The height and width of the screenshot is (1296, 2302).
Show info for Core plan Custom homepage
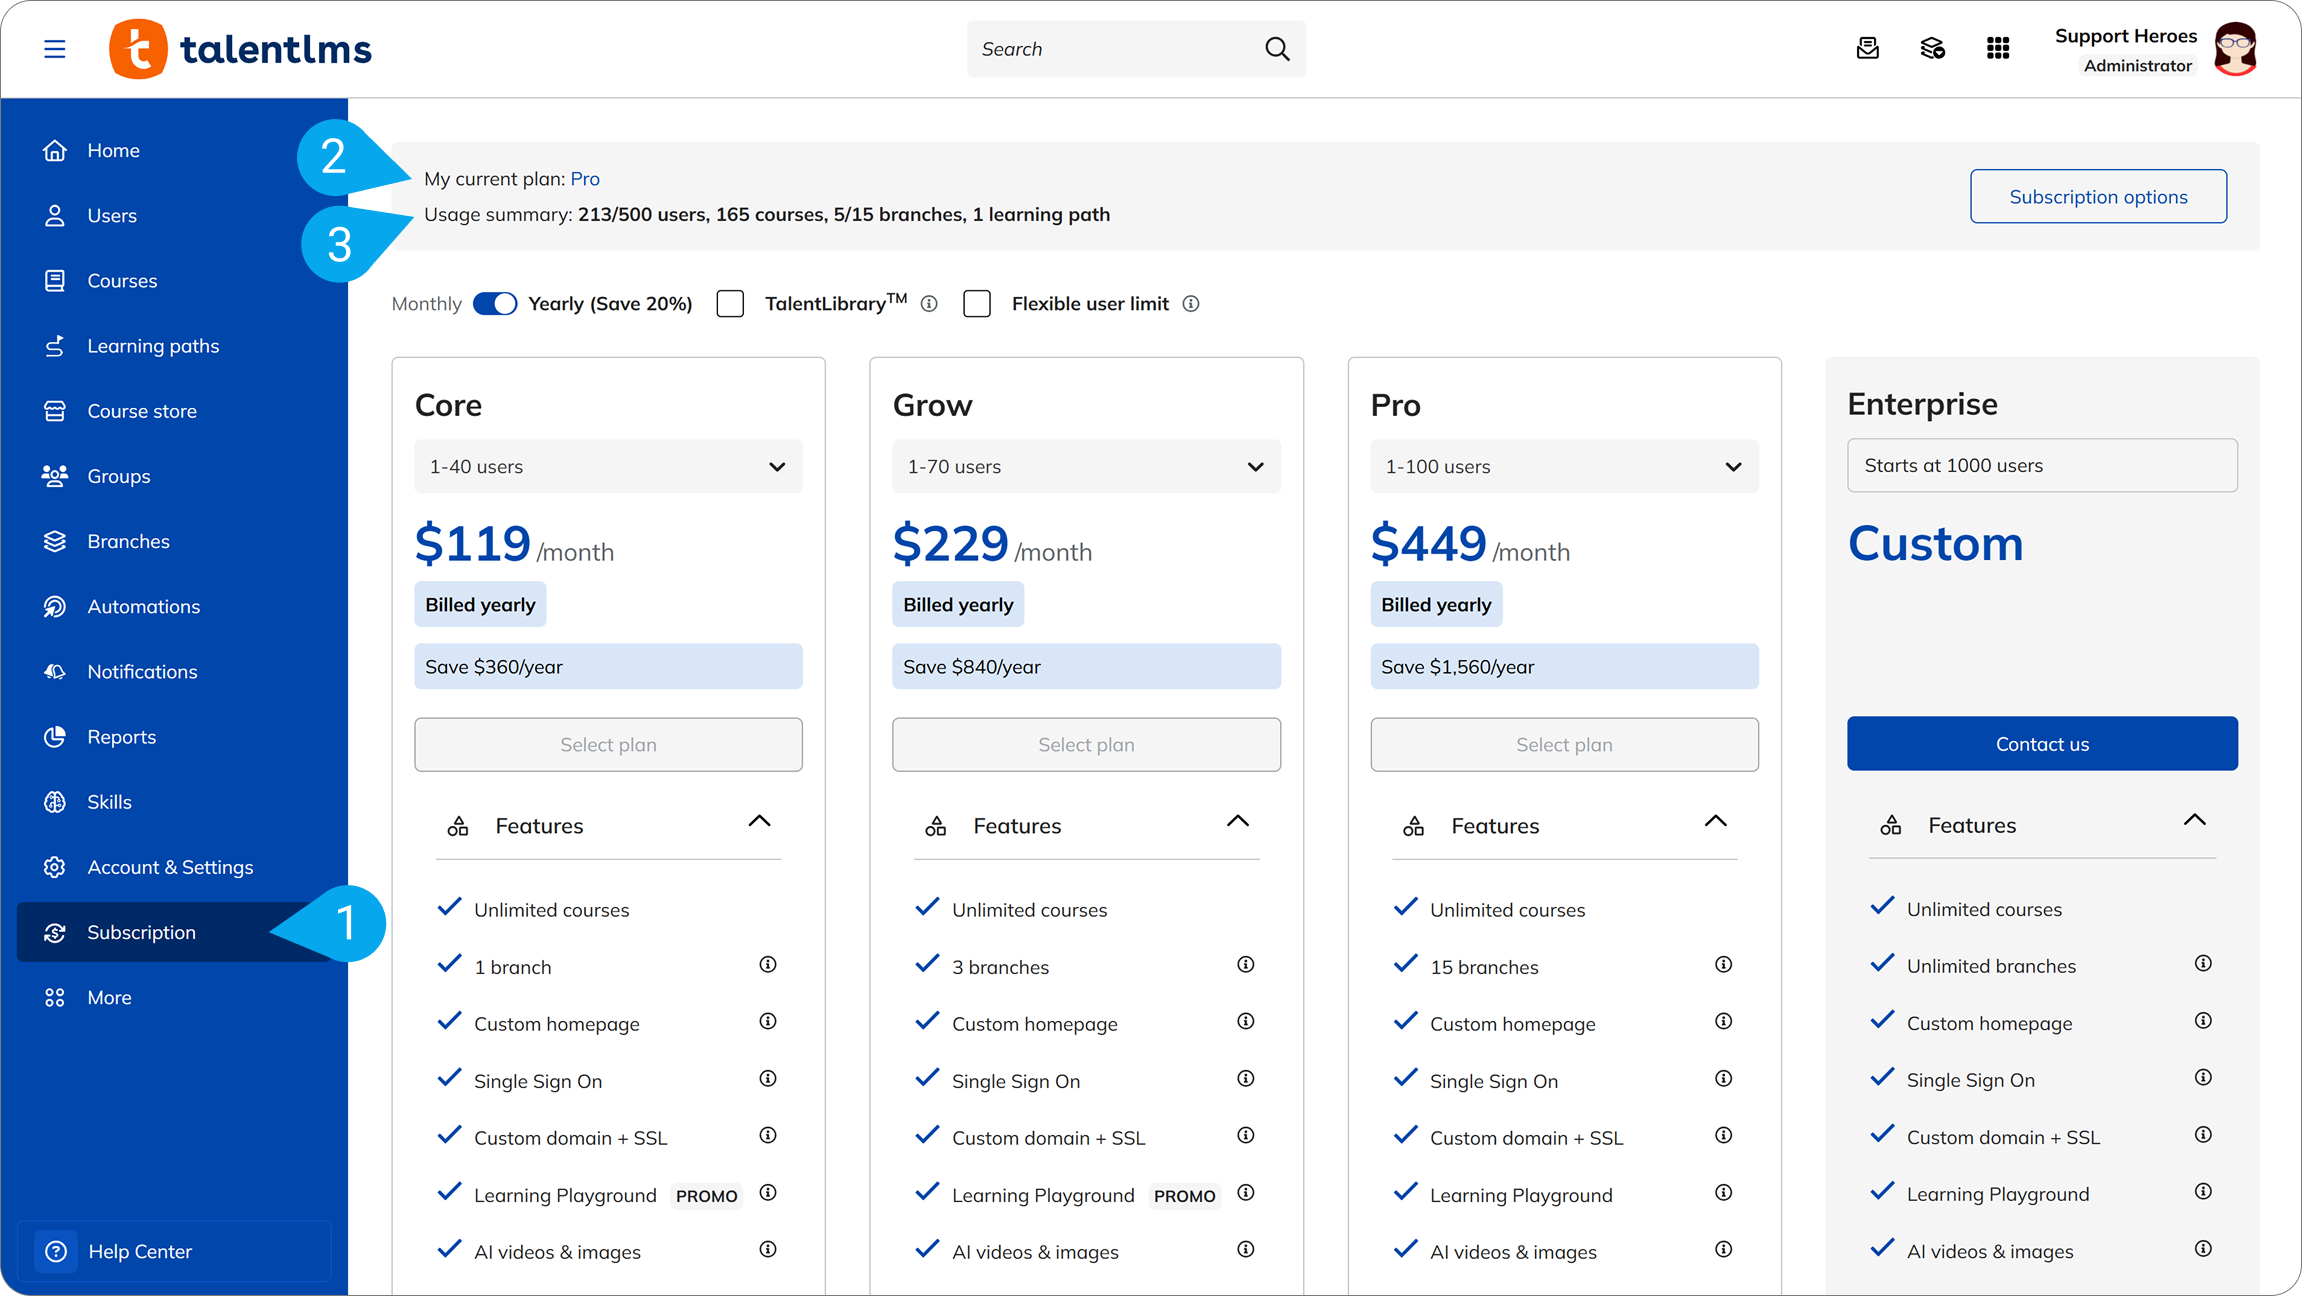pos(768,1022)
